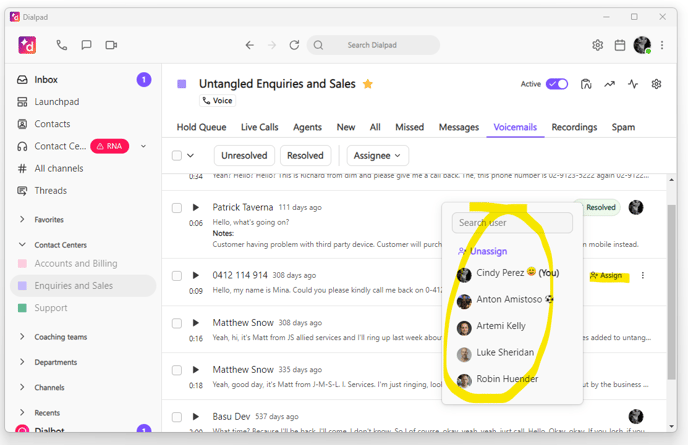This screenshot has width=688, height=445.
Task: Expand the Recents section
Action: [22, 413]
